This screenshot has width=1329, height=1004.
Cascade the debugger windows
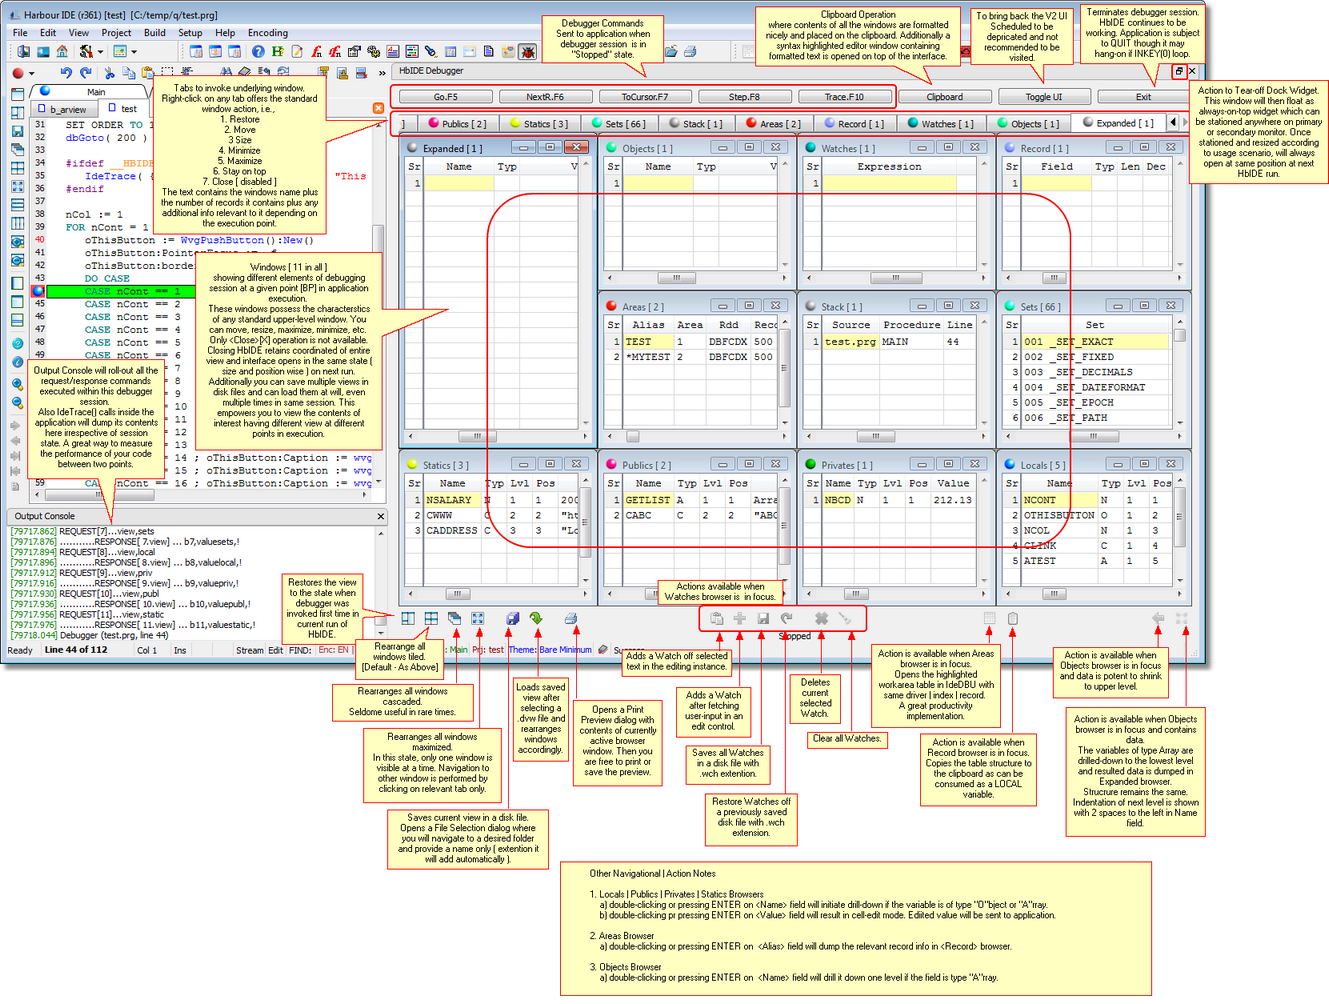point(455,619)
